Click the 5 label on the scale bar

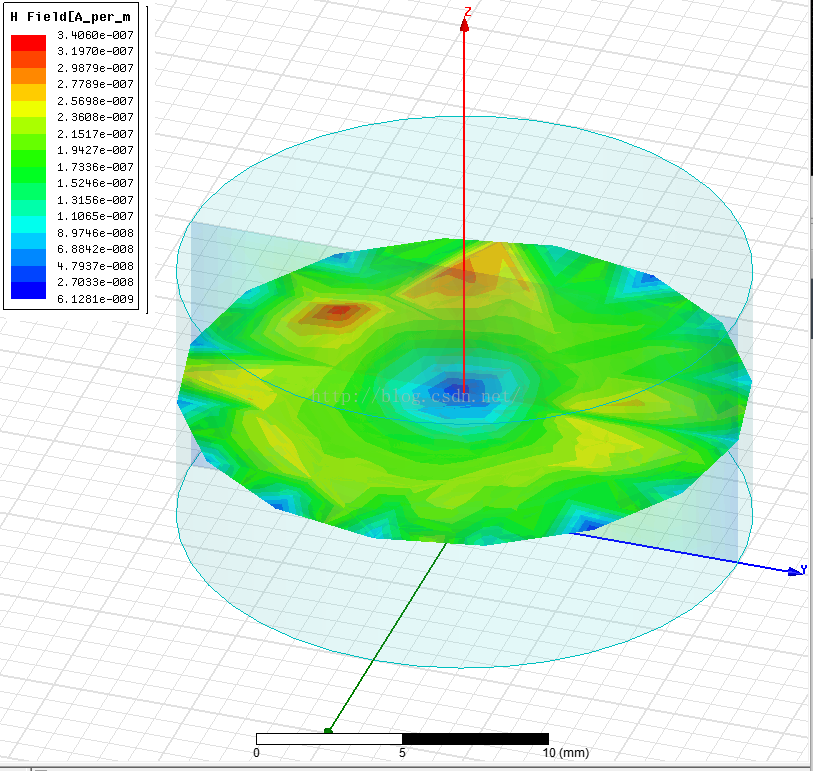[x=402, y=752]
